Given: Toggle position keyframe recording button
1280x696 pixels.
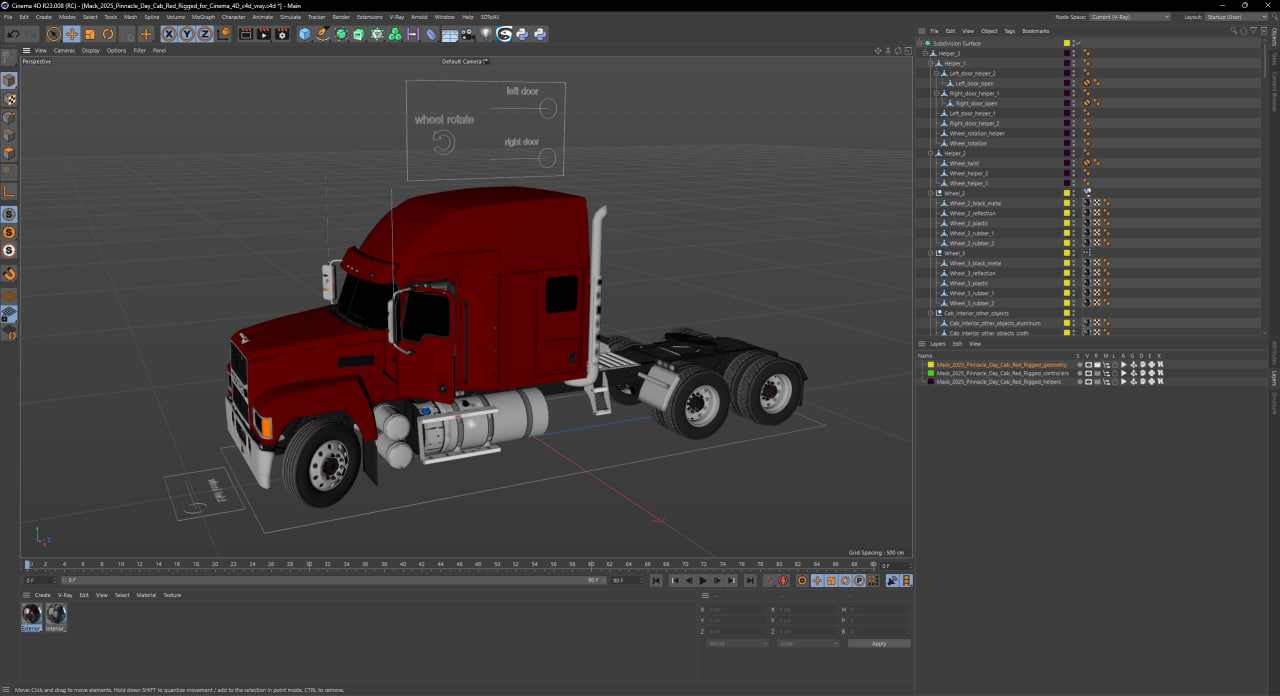Looking at the screenshot, I should pyautogui.click(x=817, y=580).
